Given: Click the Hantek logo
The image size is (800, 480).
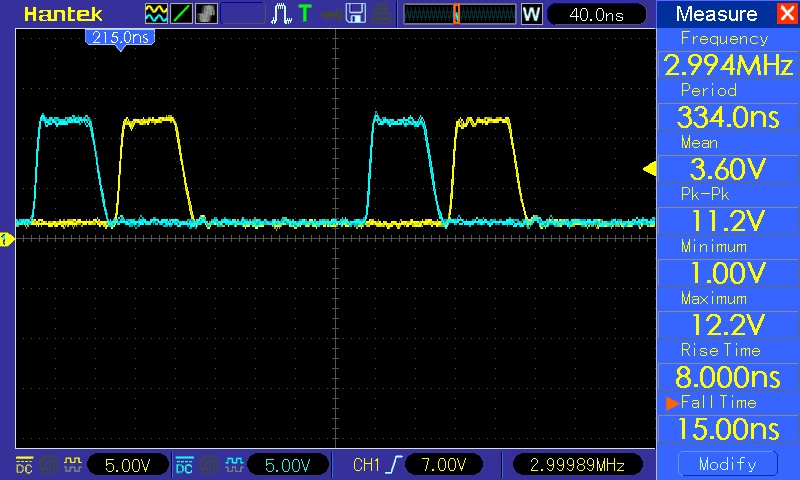Looking at the screenshot, I should tap(63, 14).
